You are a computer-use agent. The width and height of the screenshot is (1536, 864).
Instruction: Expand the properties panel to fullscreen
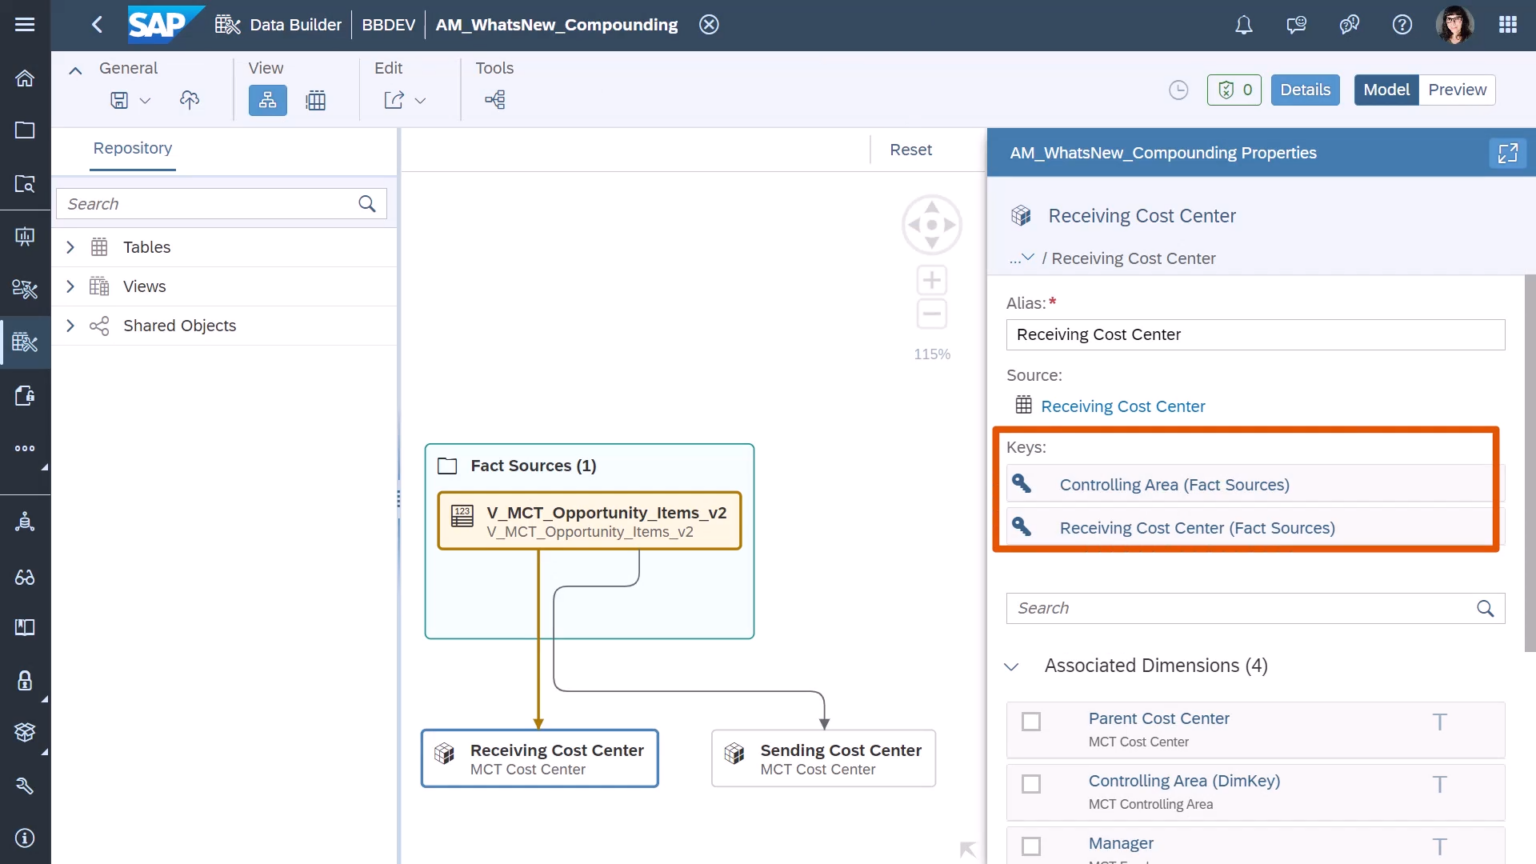pos(1507,153)
